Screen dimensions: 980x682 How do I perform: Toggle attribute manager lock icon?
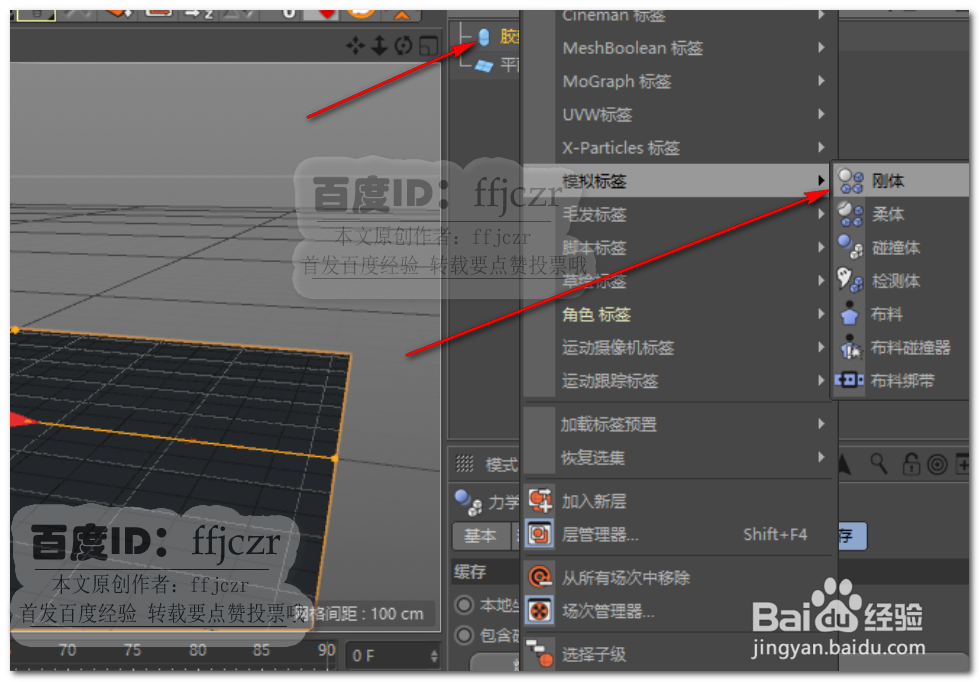coord(911,464)
